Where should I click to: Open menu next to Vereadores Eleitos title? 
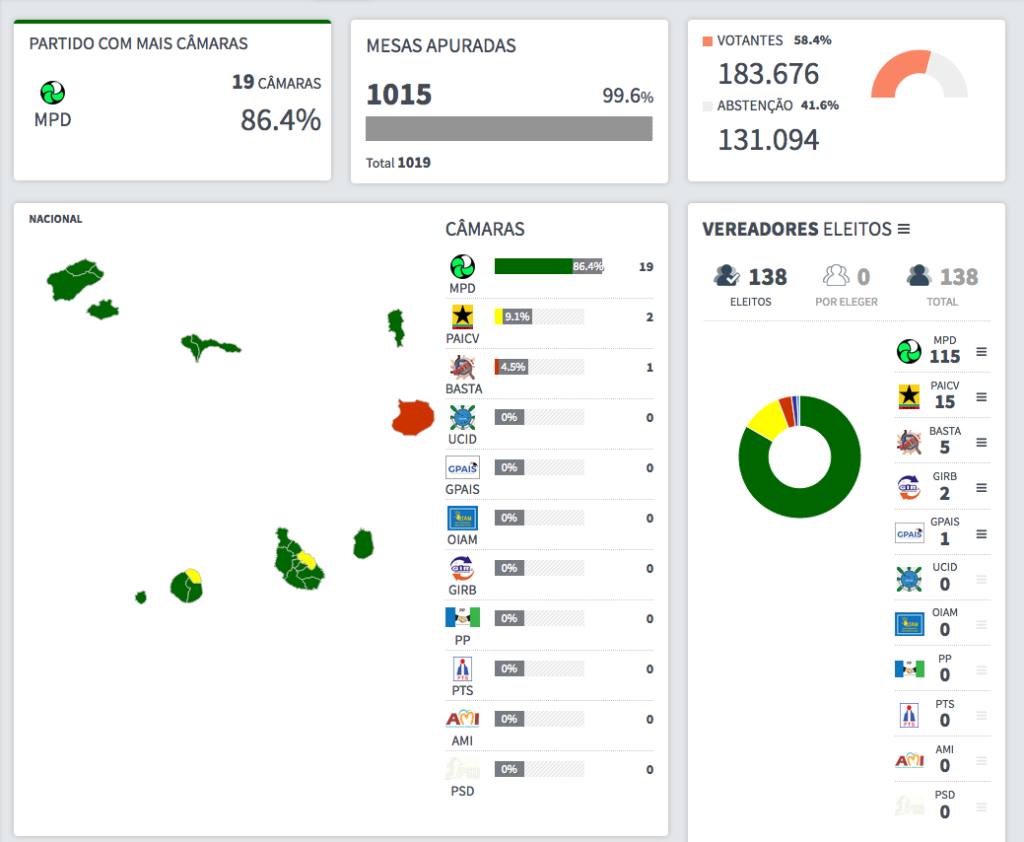904,229
